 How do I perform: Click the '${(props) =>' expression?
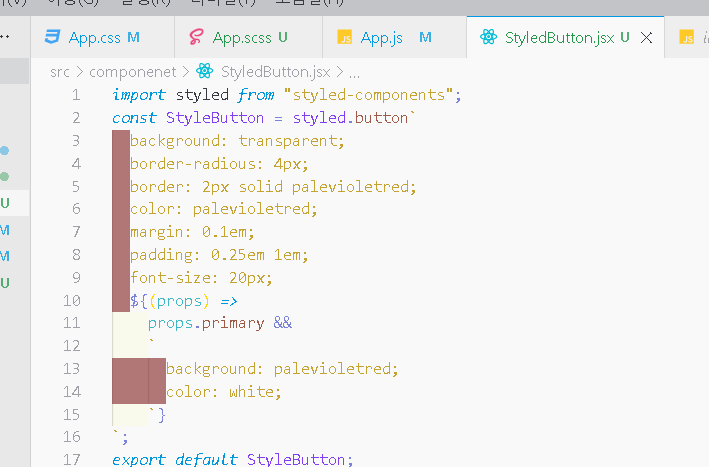coord(184,301)
